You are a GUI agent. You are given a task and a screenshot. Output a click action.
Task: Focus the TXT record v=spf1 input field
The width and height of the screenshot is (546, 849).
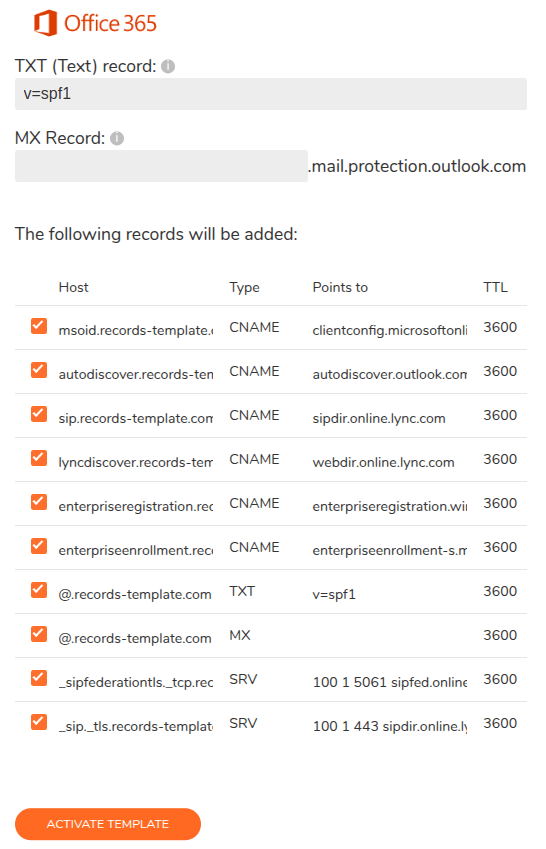click(x=271, y=94)
